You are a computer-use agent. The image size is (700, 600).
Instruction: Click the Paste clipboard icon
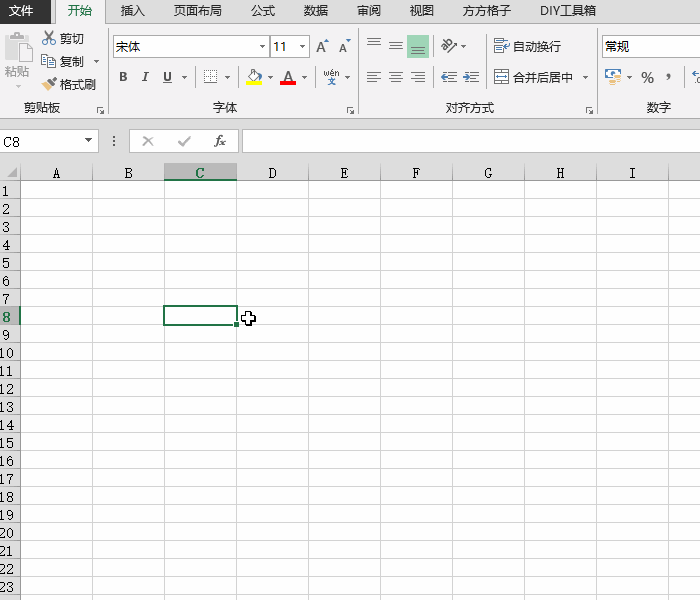(x=18, y=47)
